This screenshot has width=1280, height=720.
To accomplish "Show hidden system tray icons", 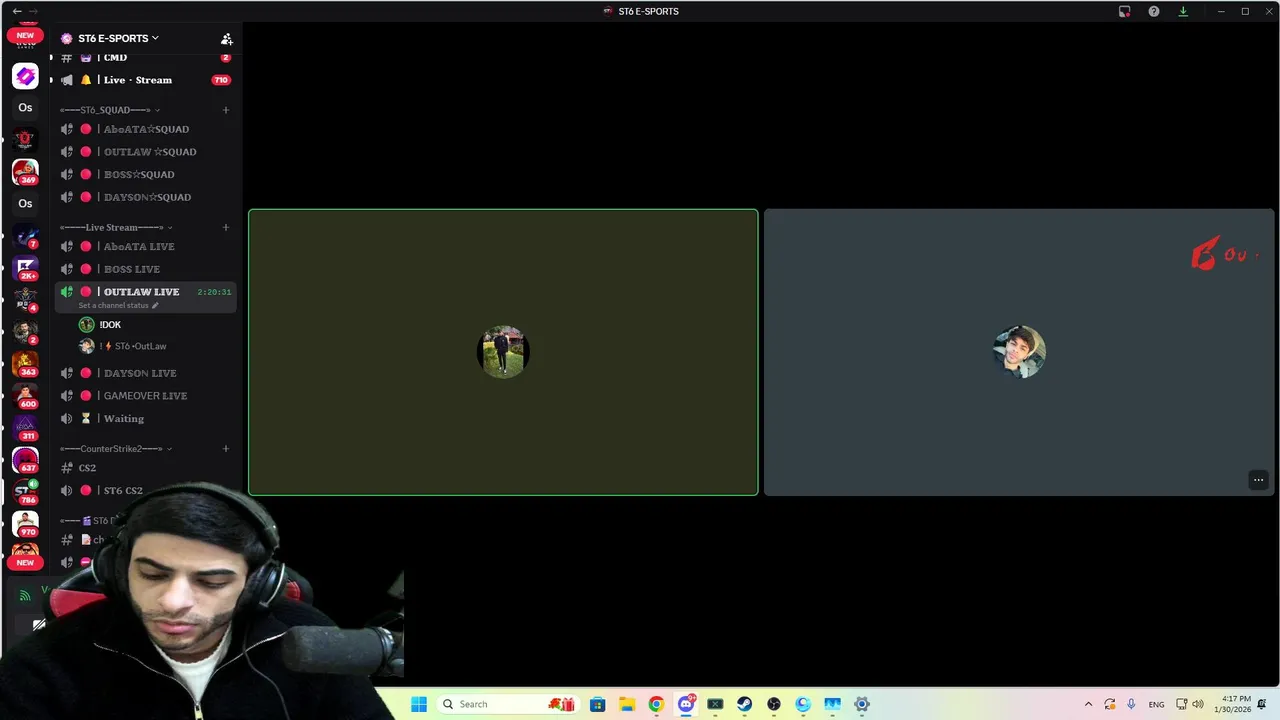I will [1089, 704].
